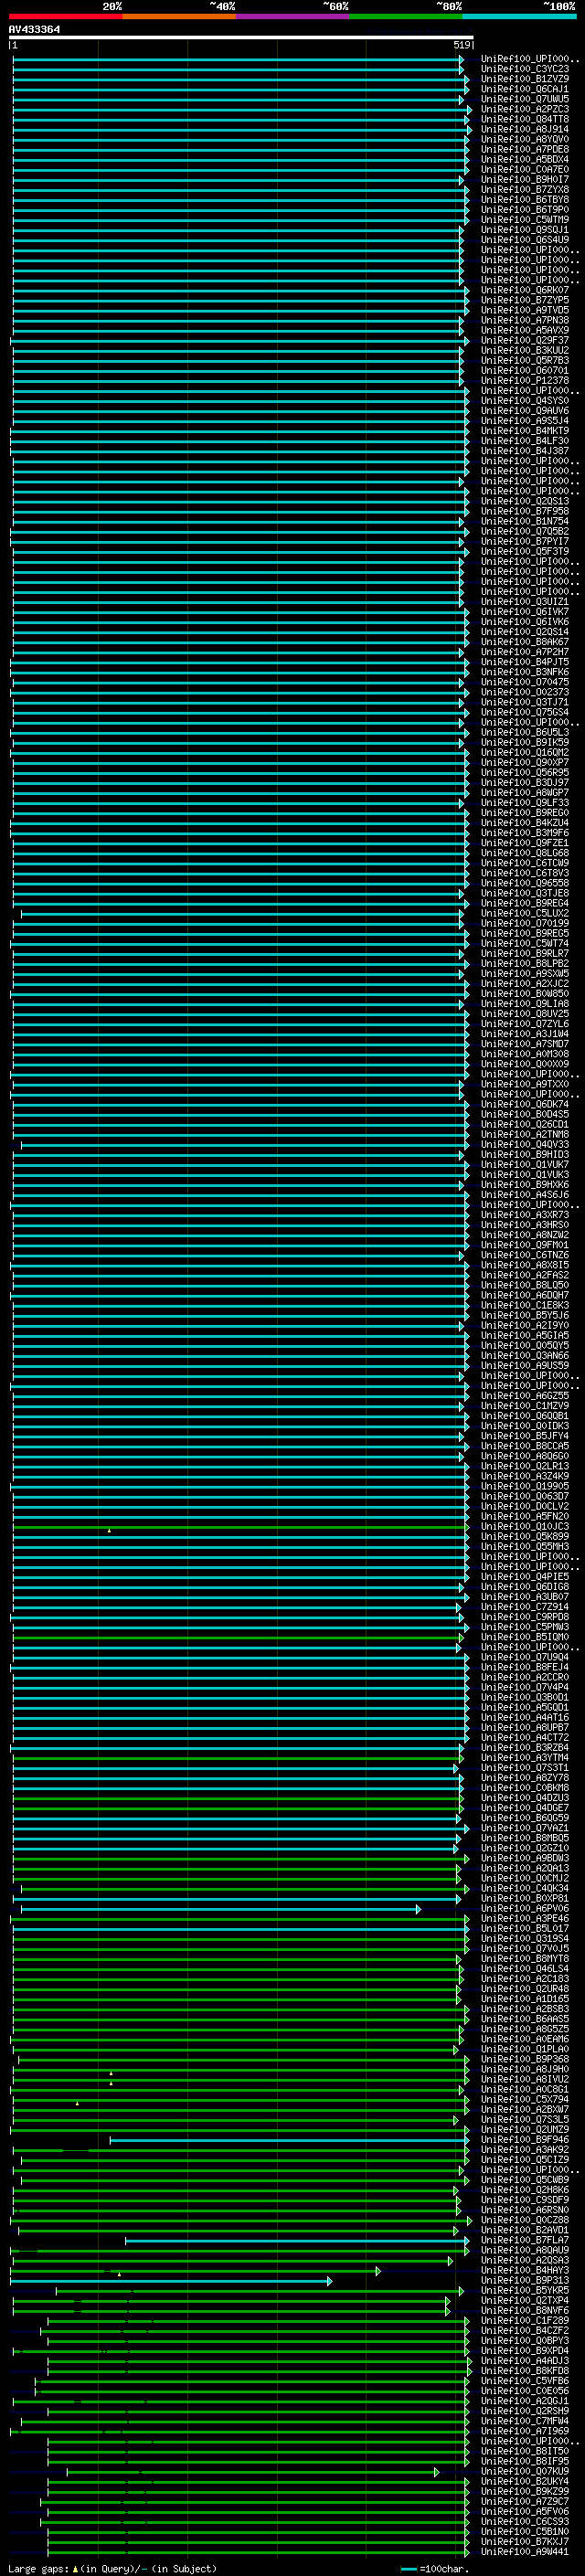
Task: Click the orange ~40% identity legend bar
Action: (179, 16)
